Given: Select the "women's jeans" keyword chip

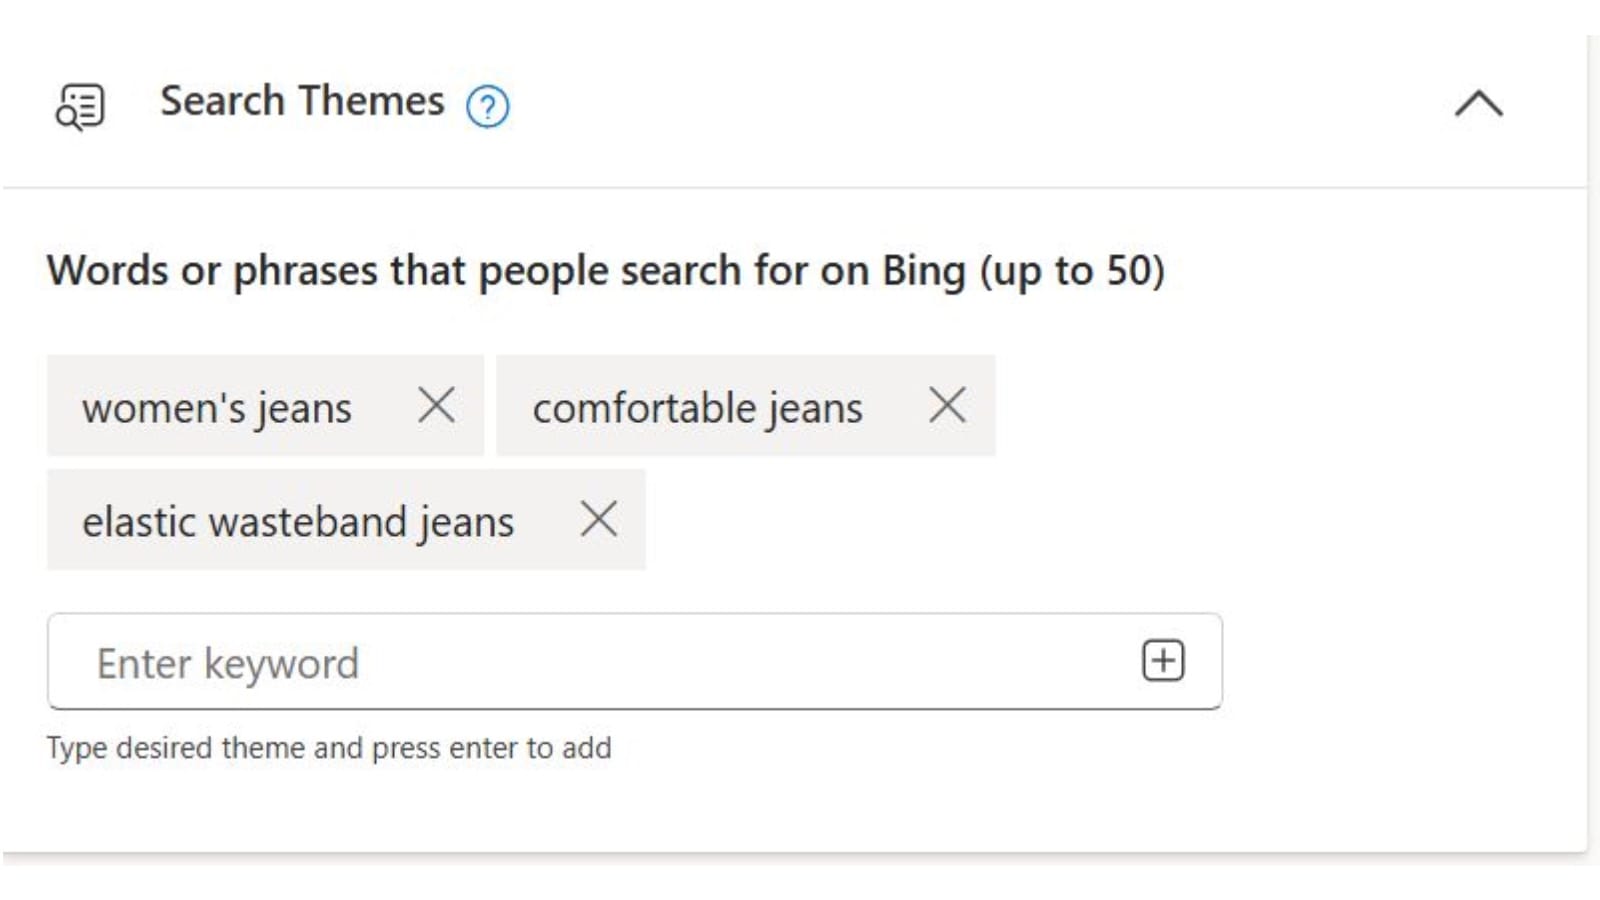Looking at the screenshot, I should pyautogui.click(x=217, y=406).
